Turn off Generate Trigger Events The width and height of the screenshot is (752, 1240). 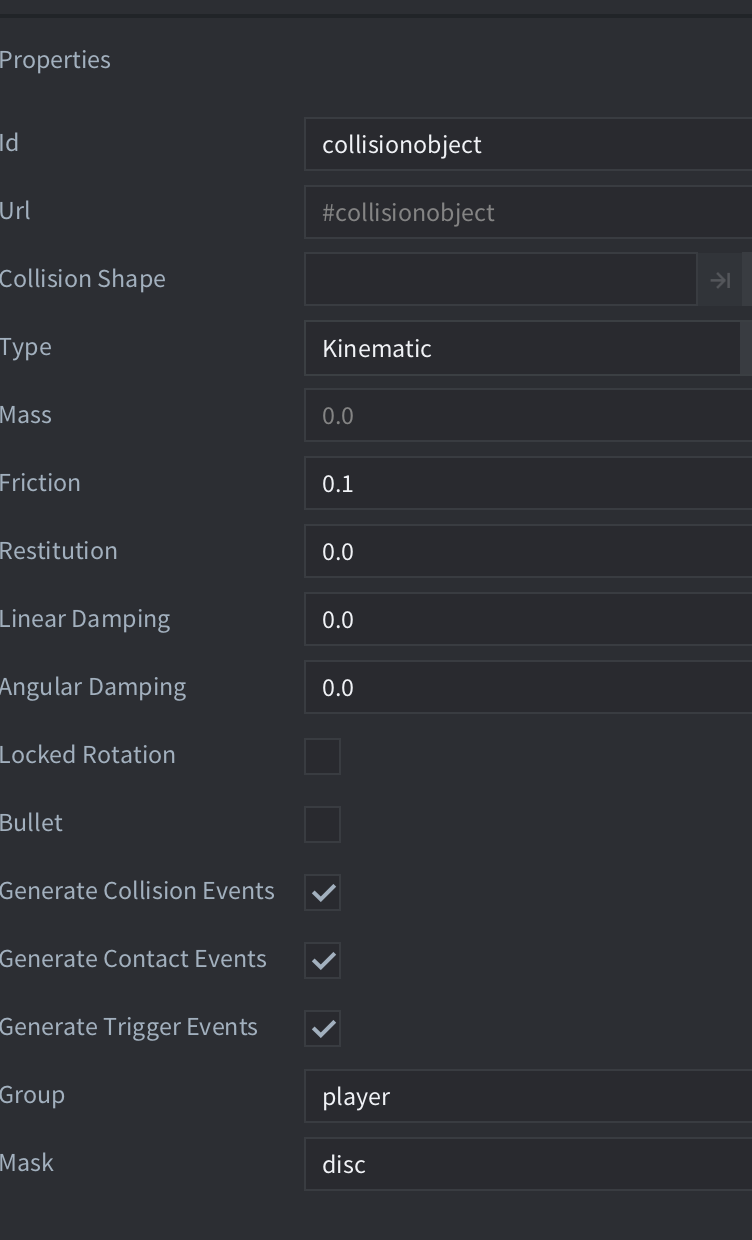(x=323, y=1028)
